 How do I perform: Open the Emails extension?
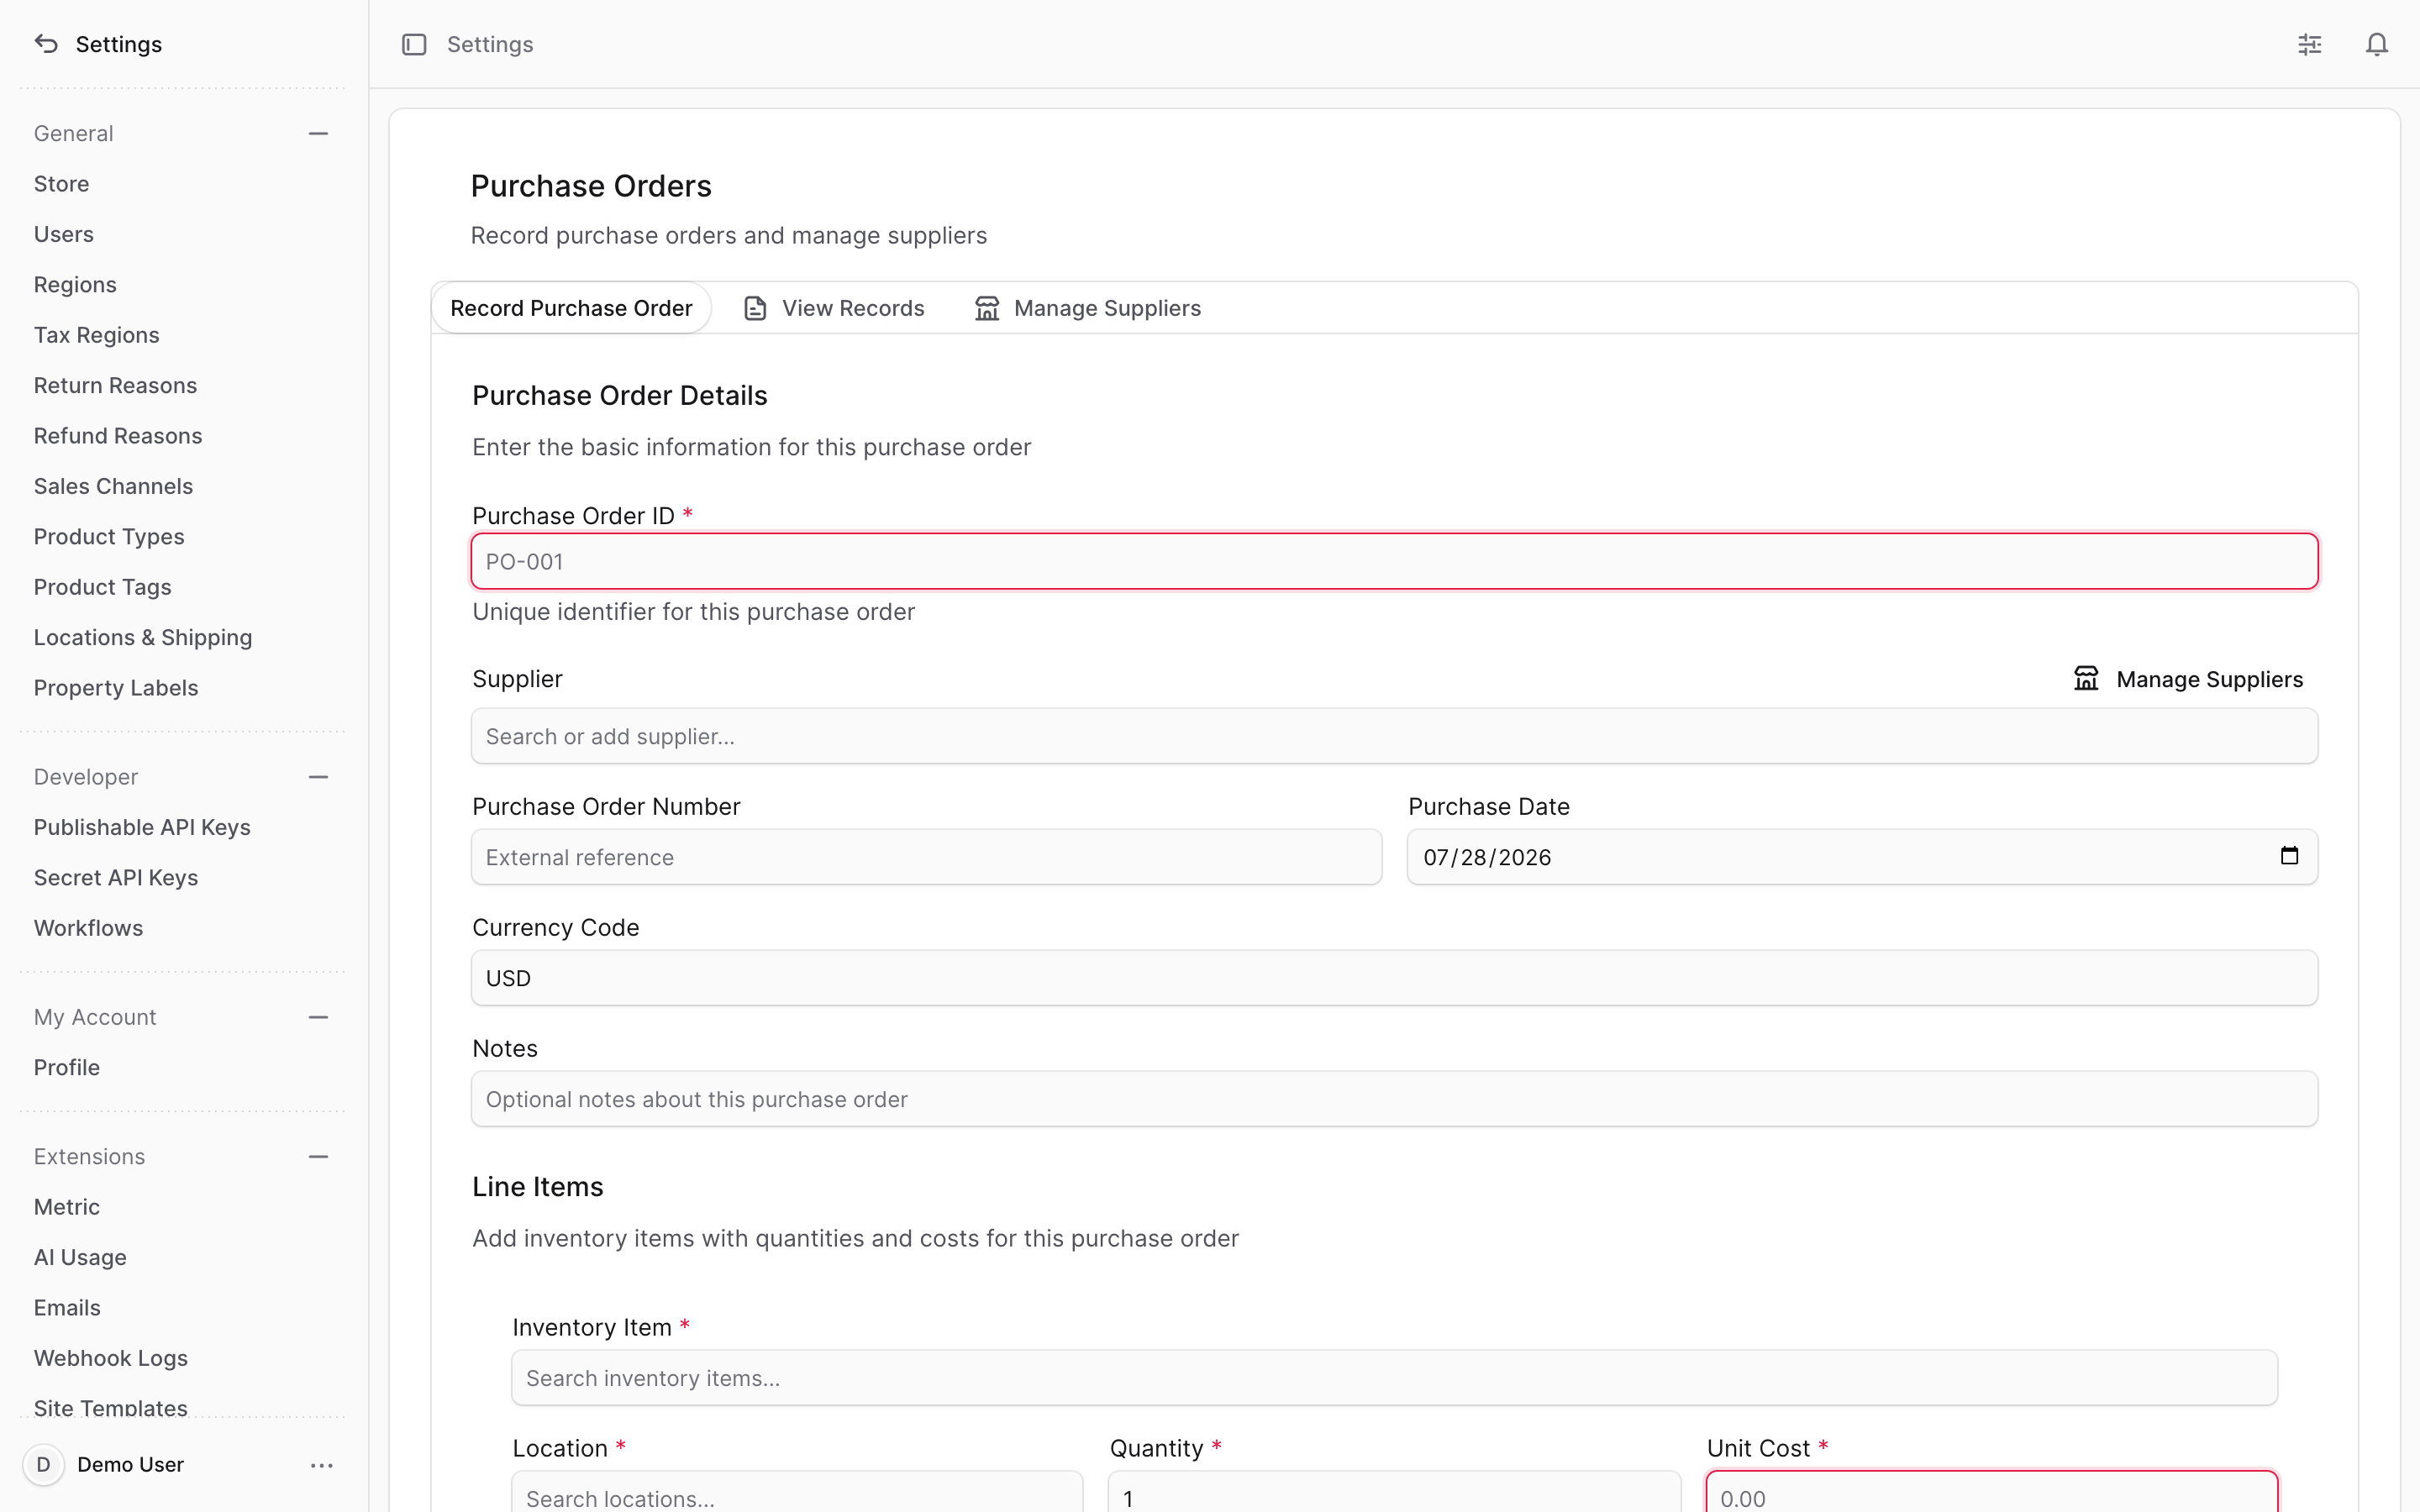pos(67,1308)
